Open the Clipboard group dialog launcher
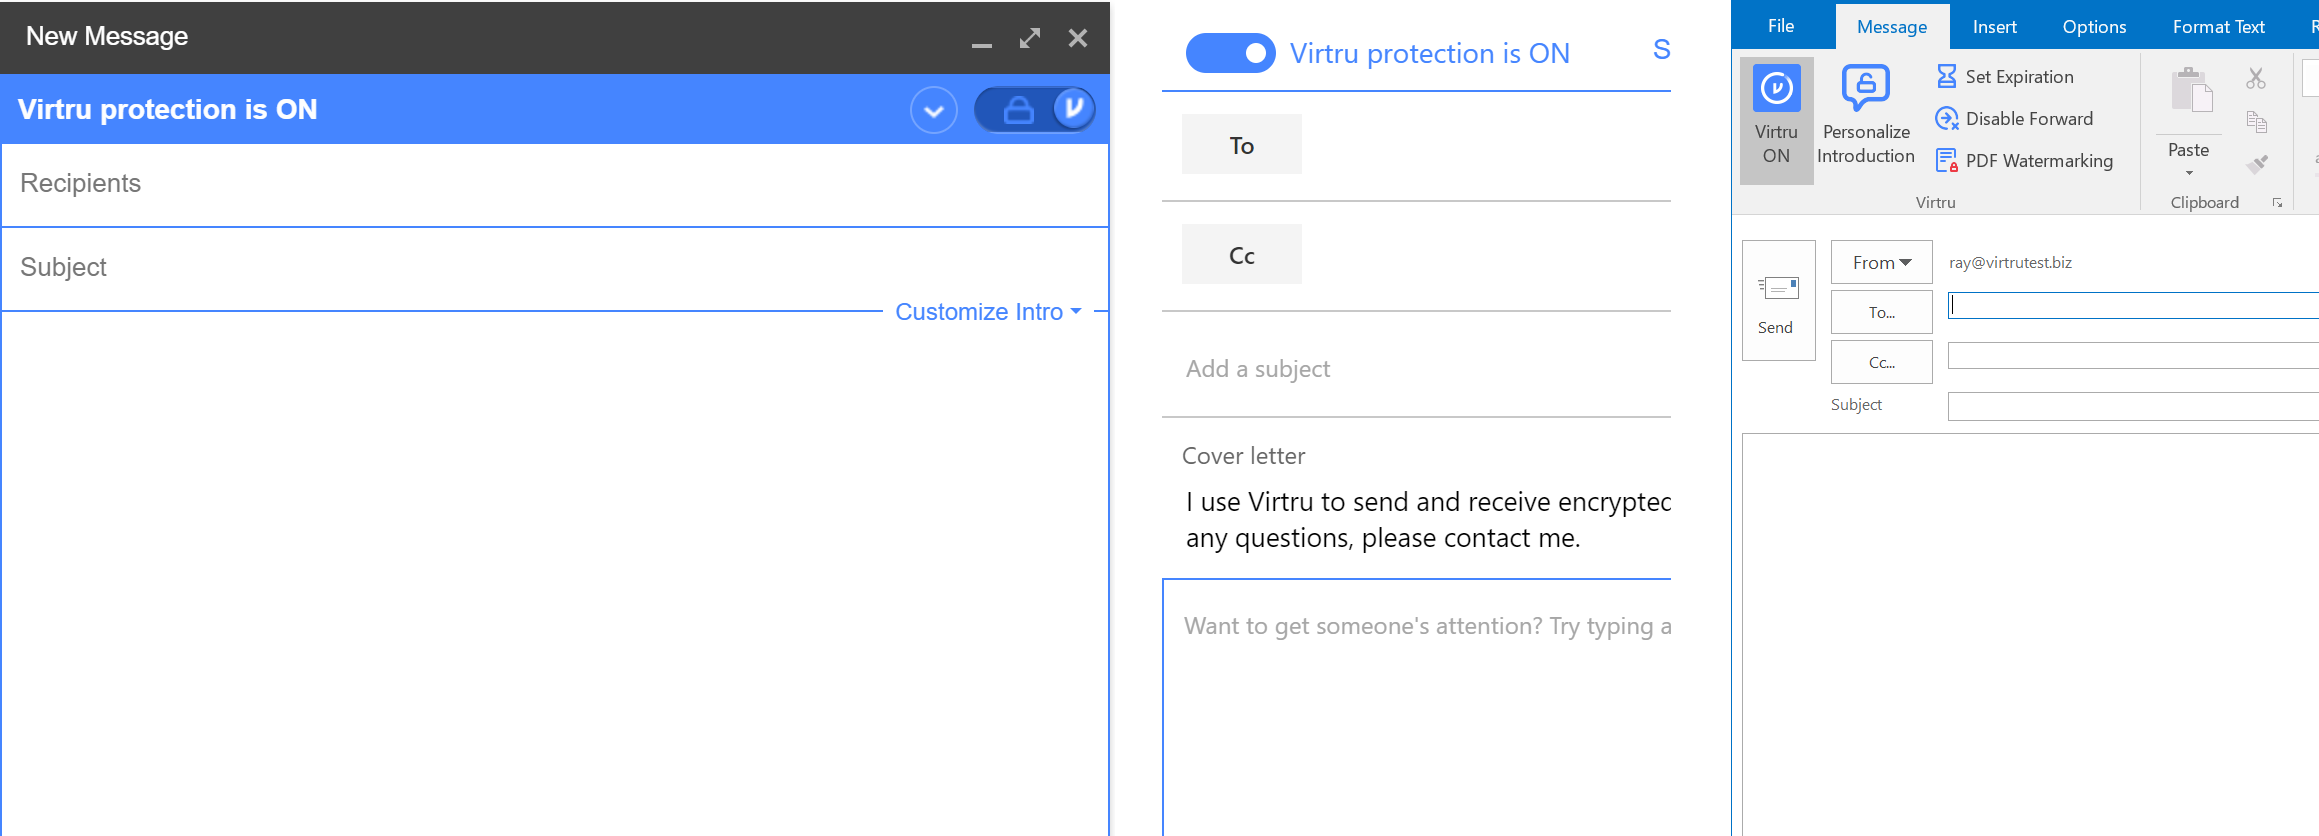The image size is (2319, 836). click(x=2277, y=203)
